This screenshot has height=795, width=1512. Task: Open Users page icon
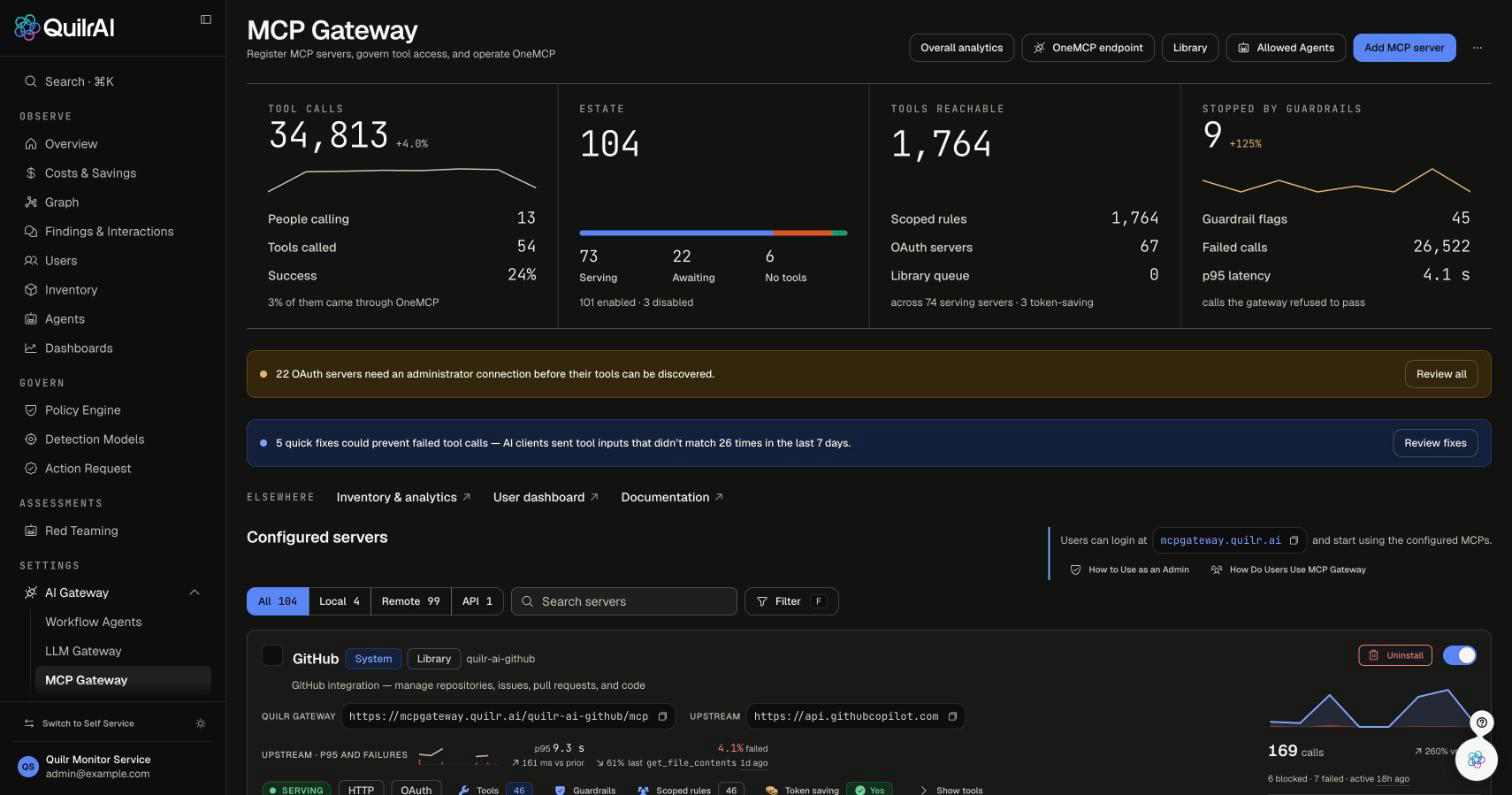31,260
